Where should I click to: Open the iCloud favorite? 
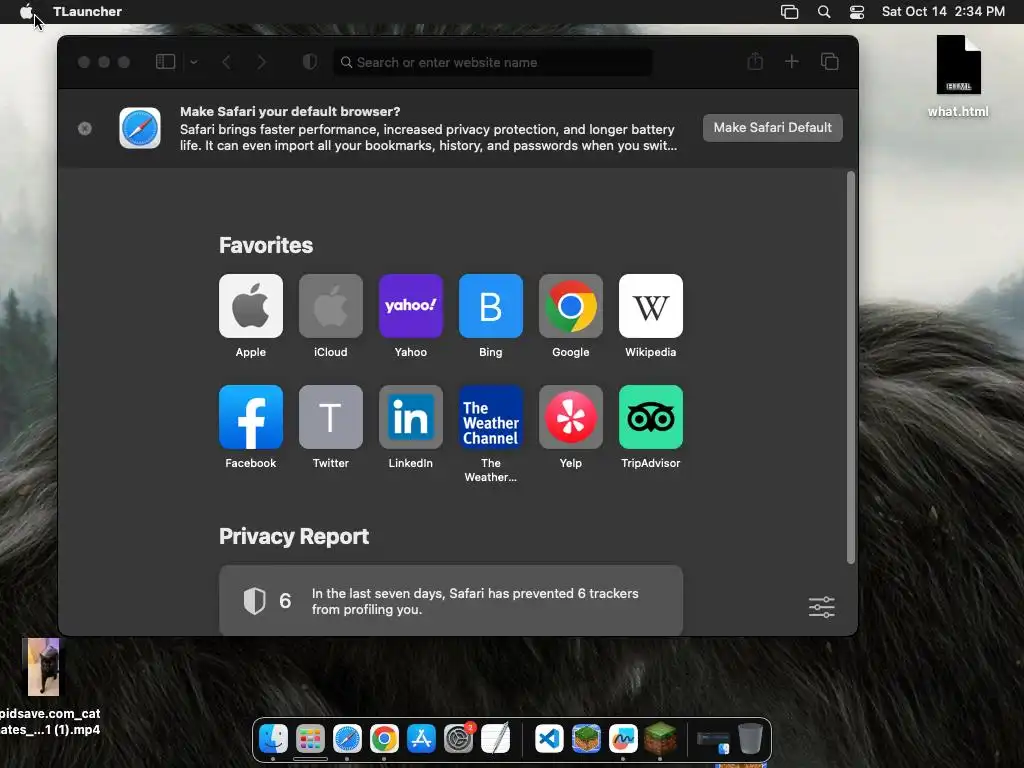[330, 306]
